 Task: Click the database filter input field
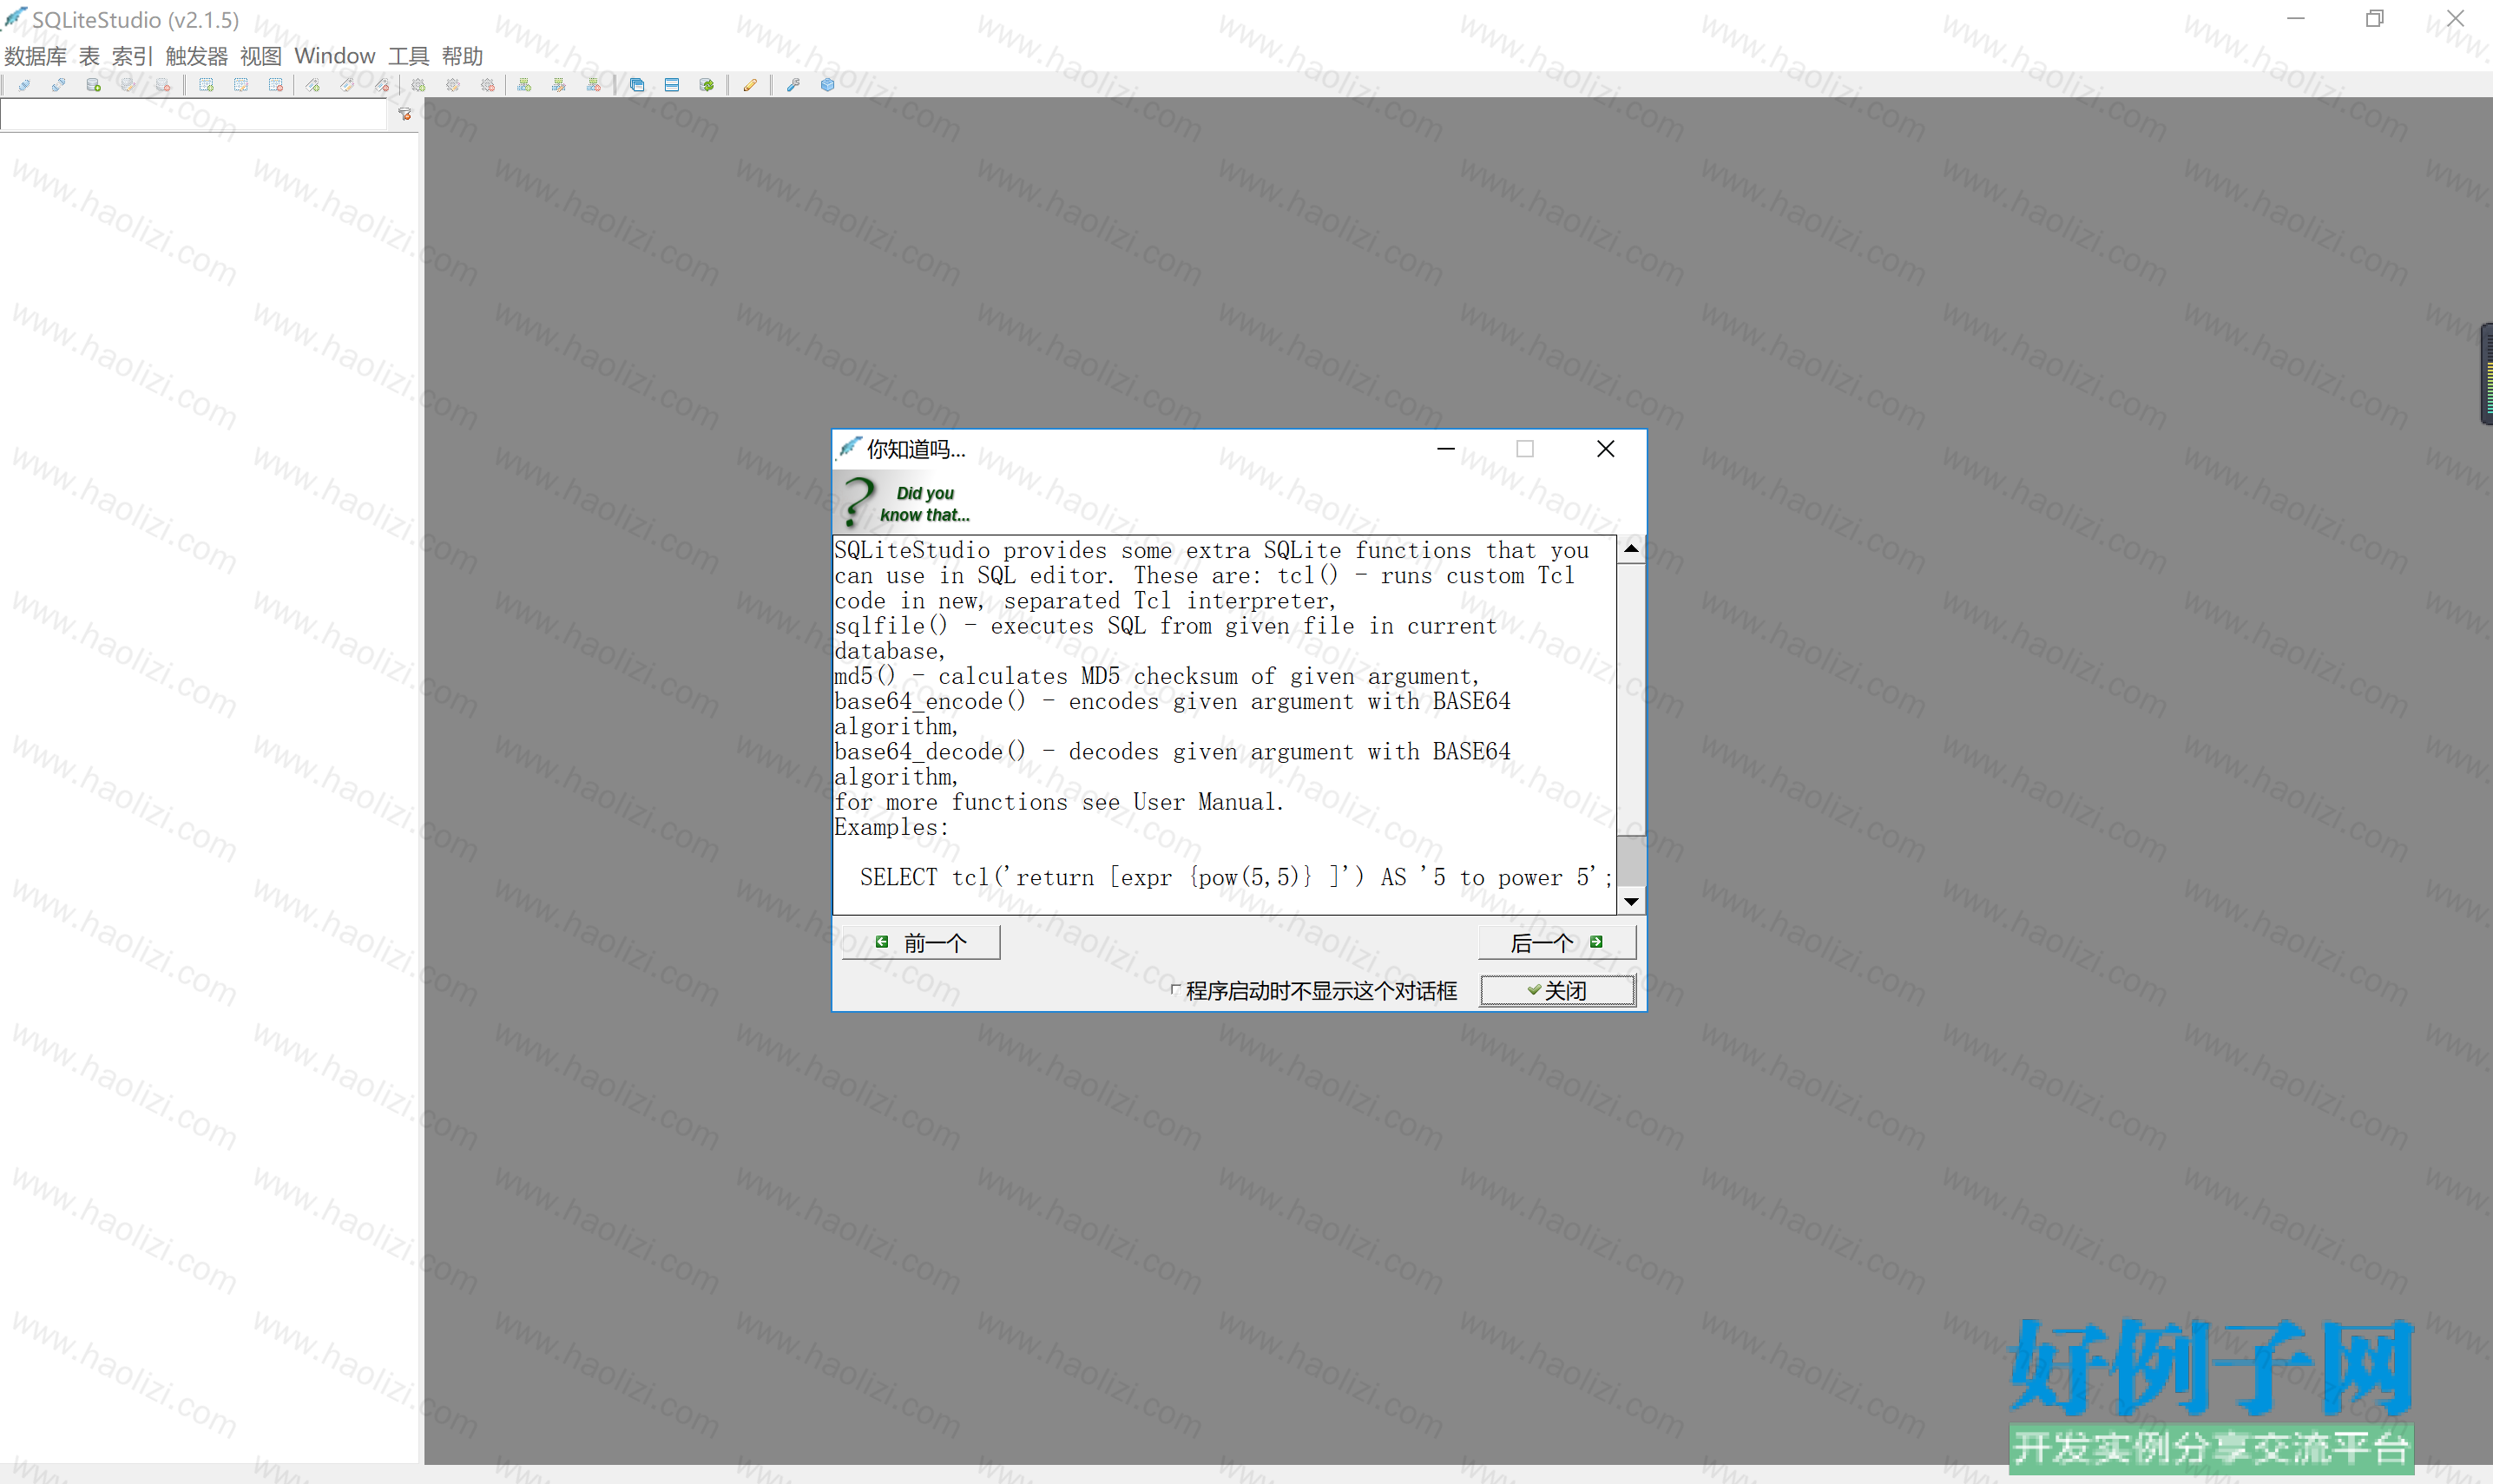click(x=194, y=116)
